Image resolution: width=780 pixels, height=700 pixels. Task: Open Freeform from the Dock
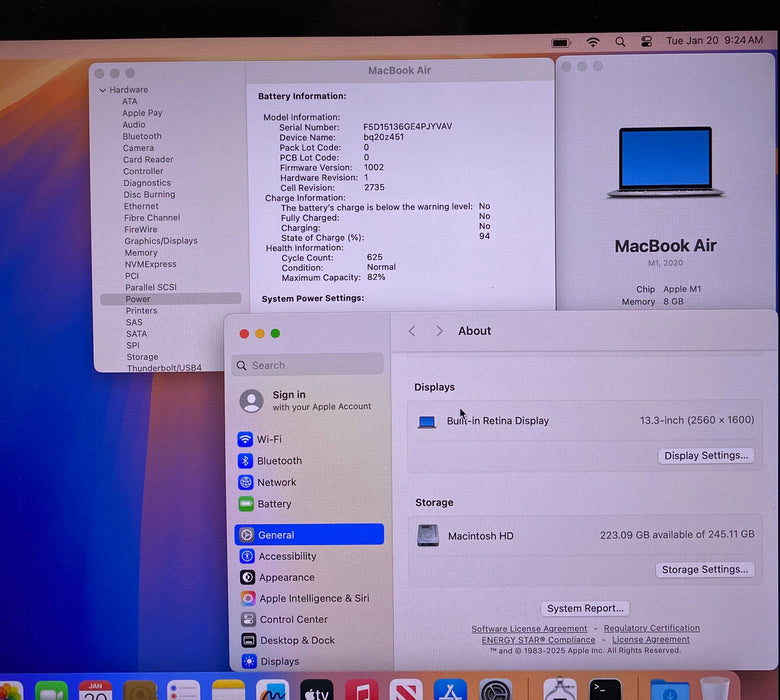click(x=272, y=691)
